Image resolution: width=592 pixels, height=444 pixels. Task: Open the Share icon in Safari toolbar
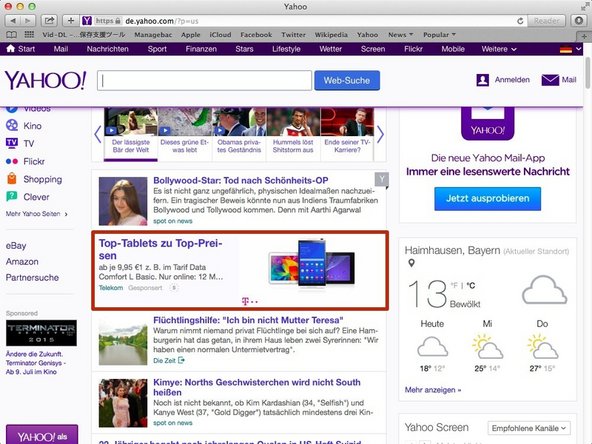pyautogui.click(x=49, y=21)
